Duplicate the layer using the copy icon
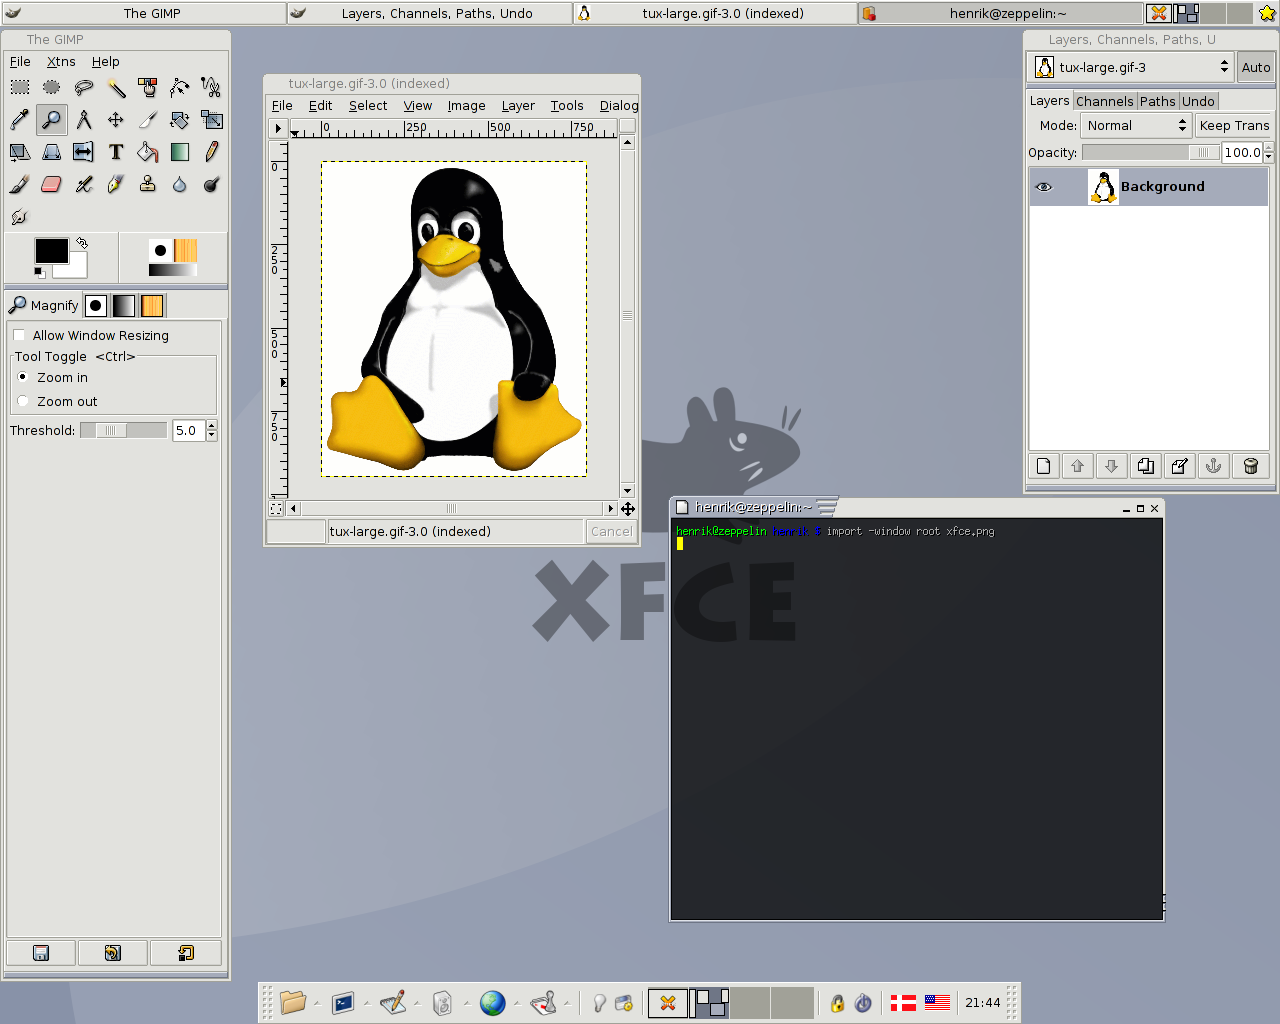Viewport: 1280px width, 1024px height. [x=1146, y=466]
